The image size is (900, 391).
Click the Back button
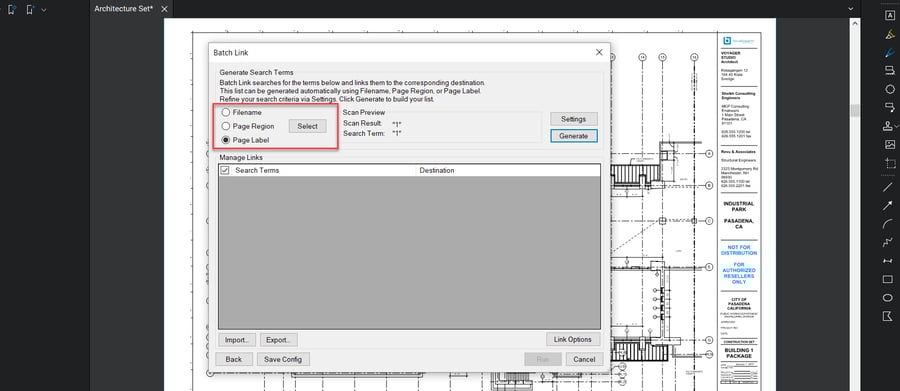(x=234, y=359)
